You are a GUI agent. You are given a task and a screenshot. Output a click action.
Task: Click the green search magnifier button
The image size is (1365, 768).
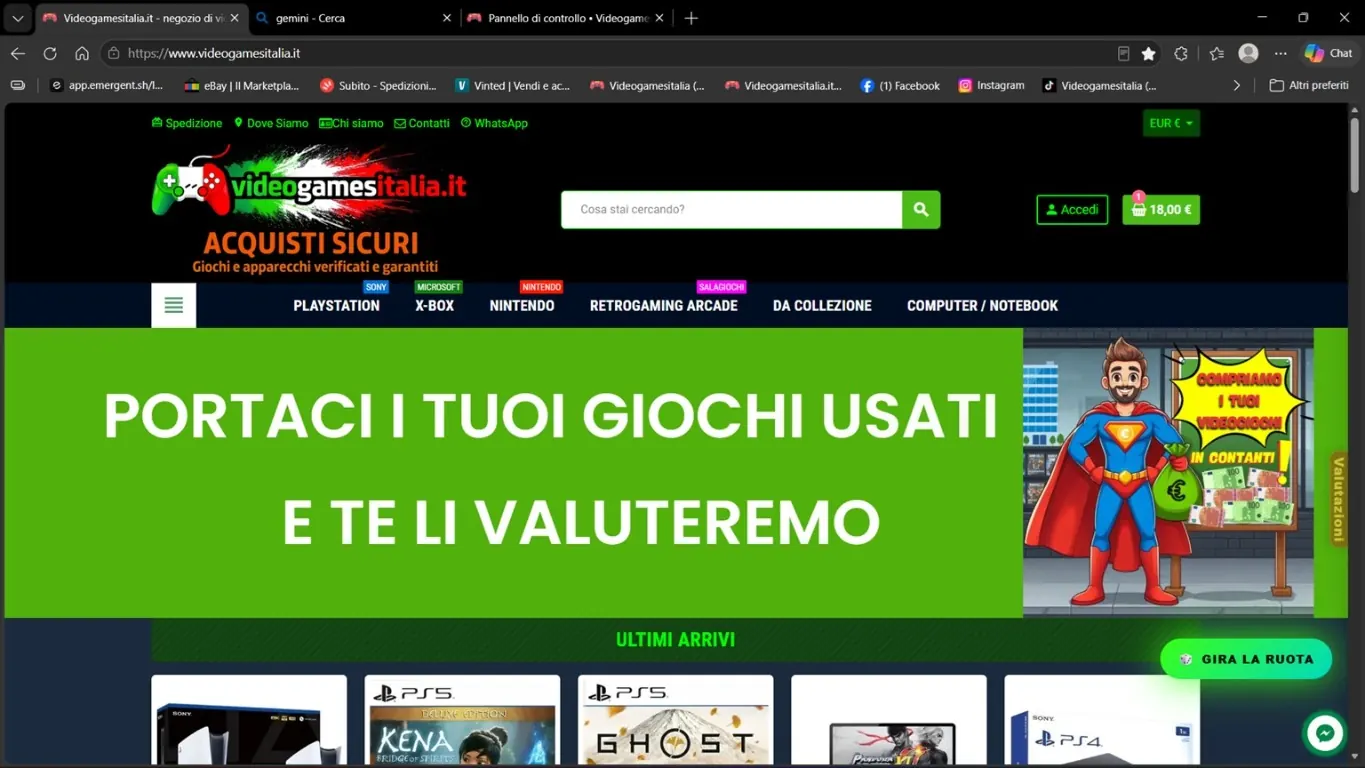pos(921,210)
